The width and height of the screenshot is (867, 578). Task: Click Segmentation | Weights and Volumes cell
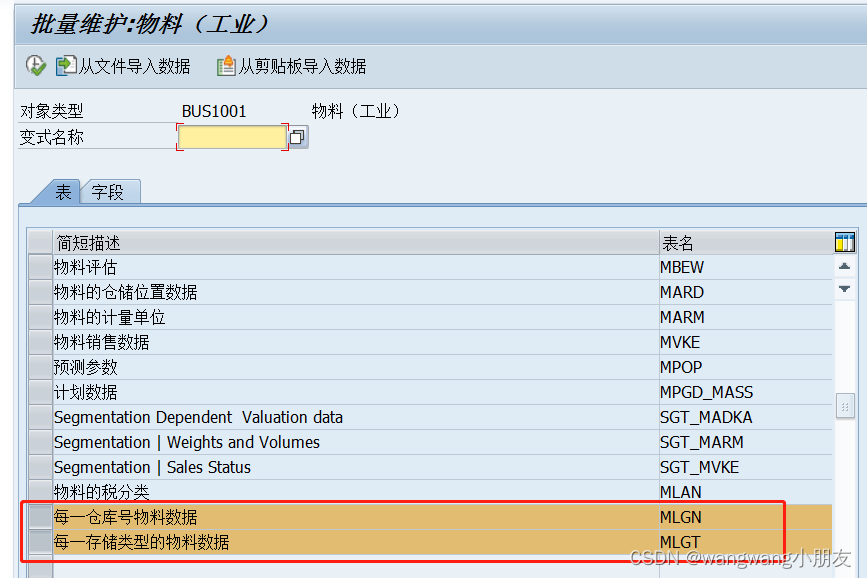pyautogui.click(x=356, y=442)
